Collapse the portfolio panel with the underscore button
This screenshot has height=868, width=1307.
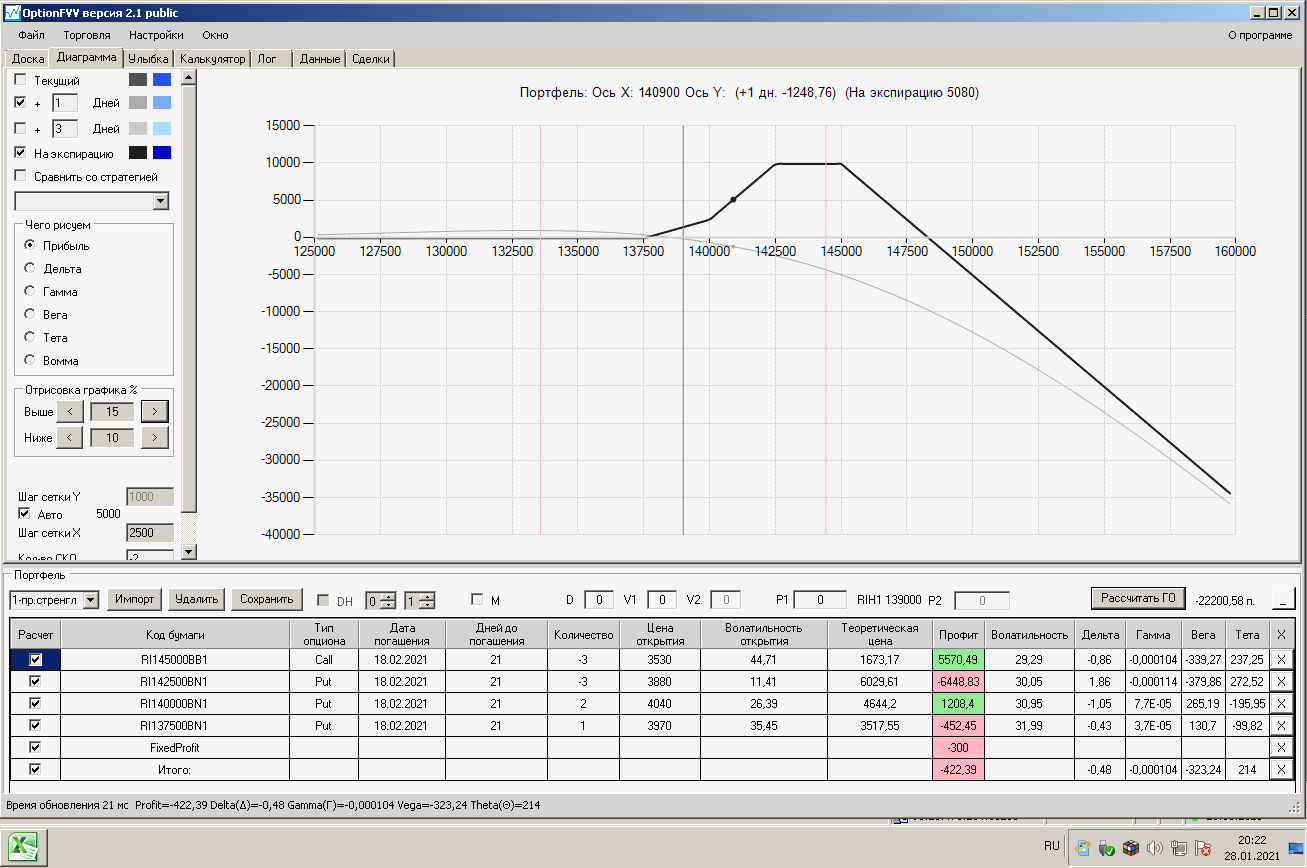coord(1282,599)
